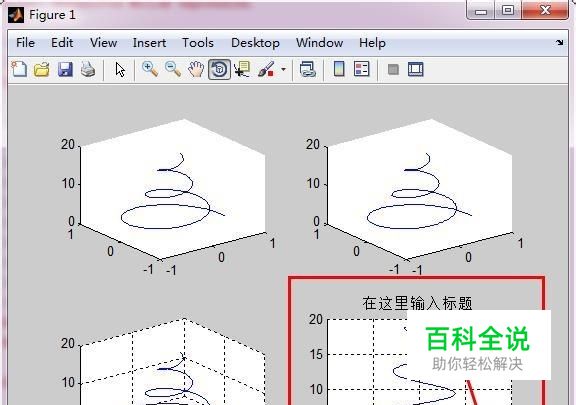This screenshot has height=405, width=576.
Task: Click the Hide Plot Tools icon
Action: 393,69
